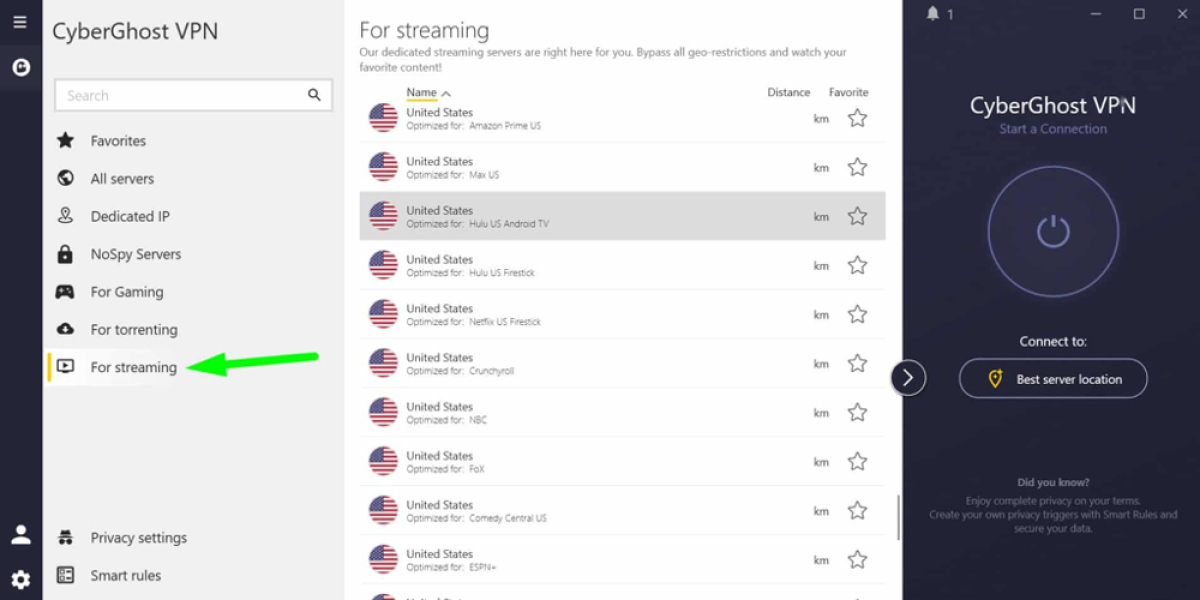Favorite the Netflix US Firestick server
Image resolution: width=1200 pixels, height=600 pixels.
pos(857,314)
